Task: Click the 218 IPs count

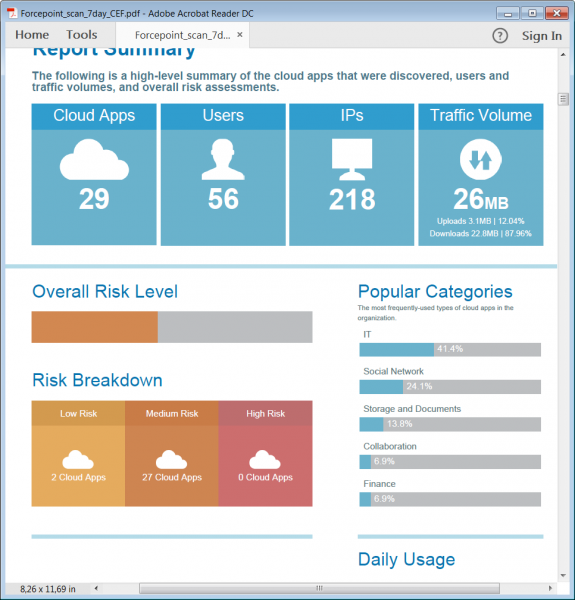Action: 352,199
